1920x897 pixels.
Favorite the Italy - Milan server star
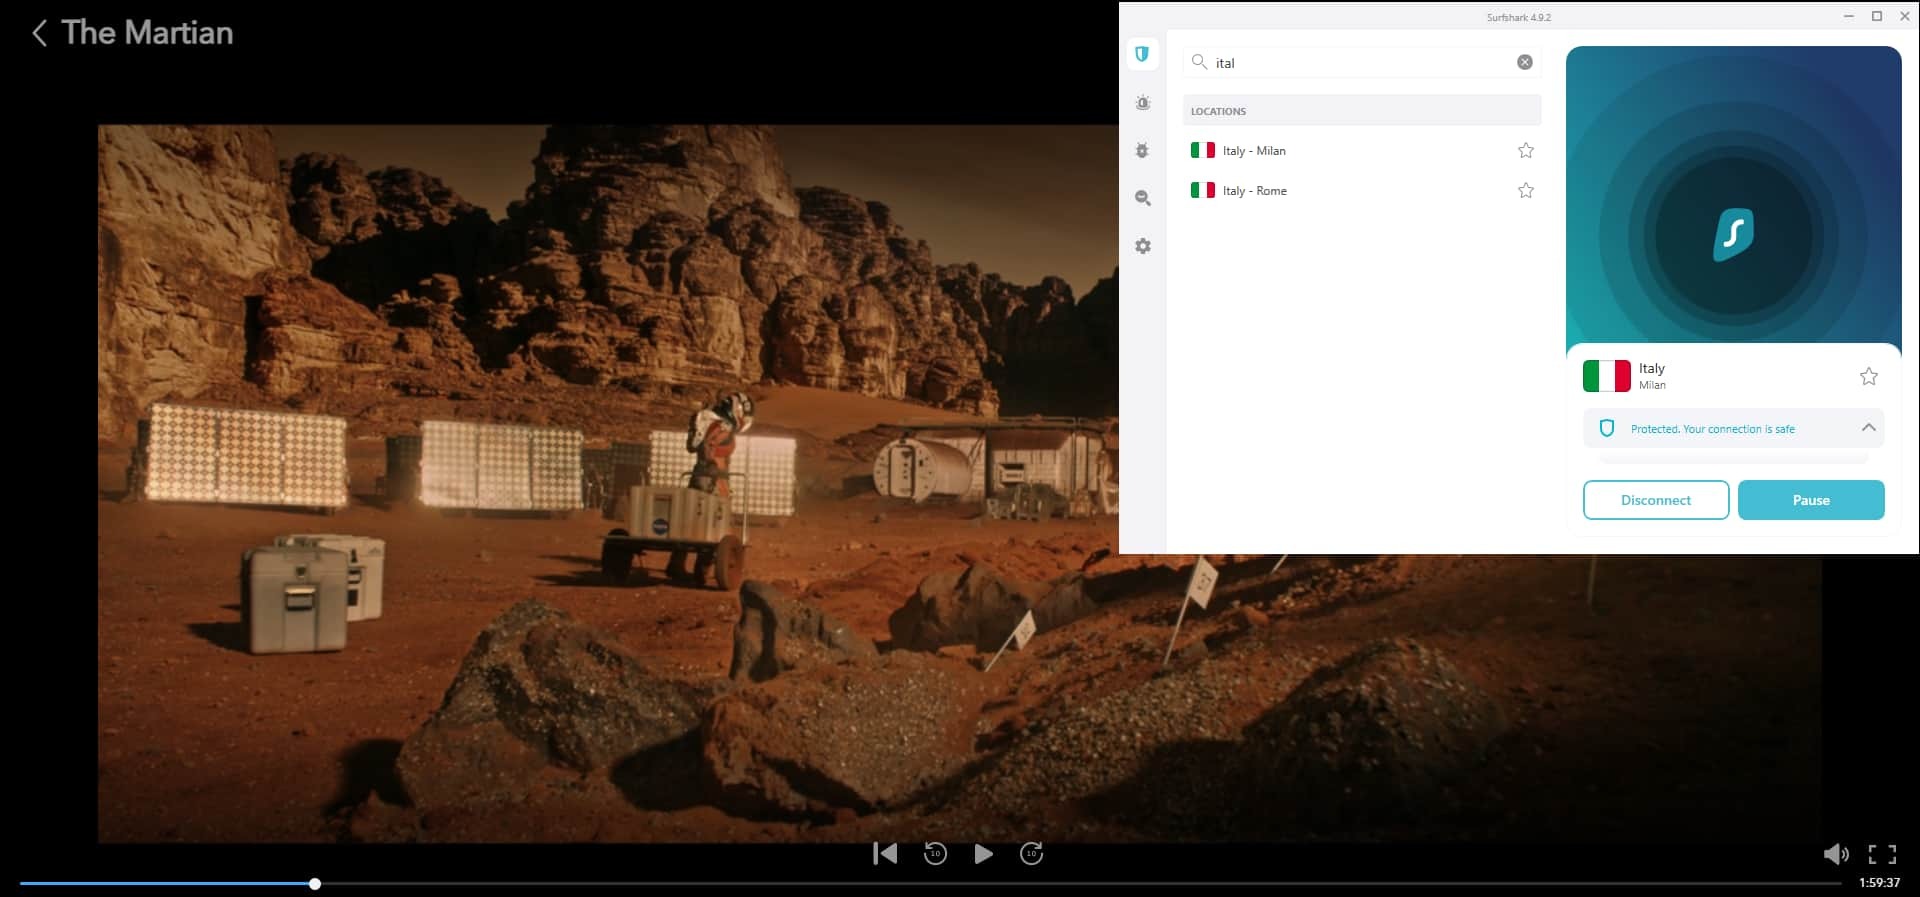pos(1526,150)
